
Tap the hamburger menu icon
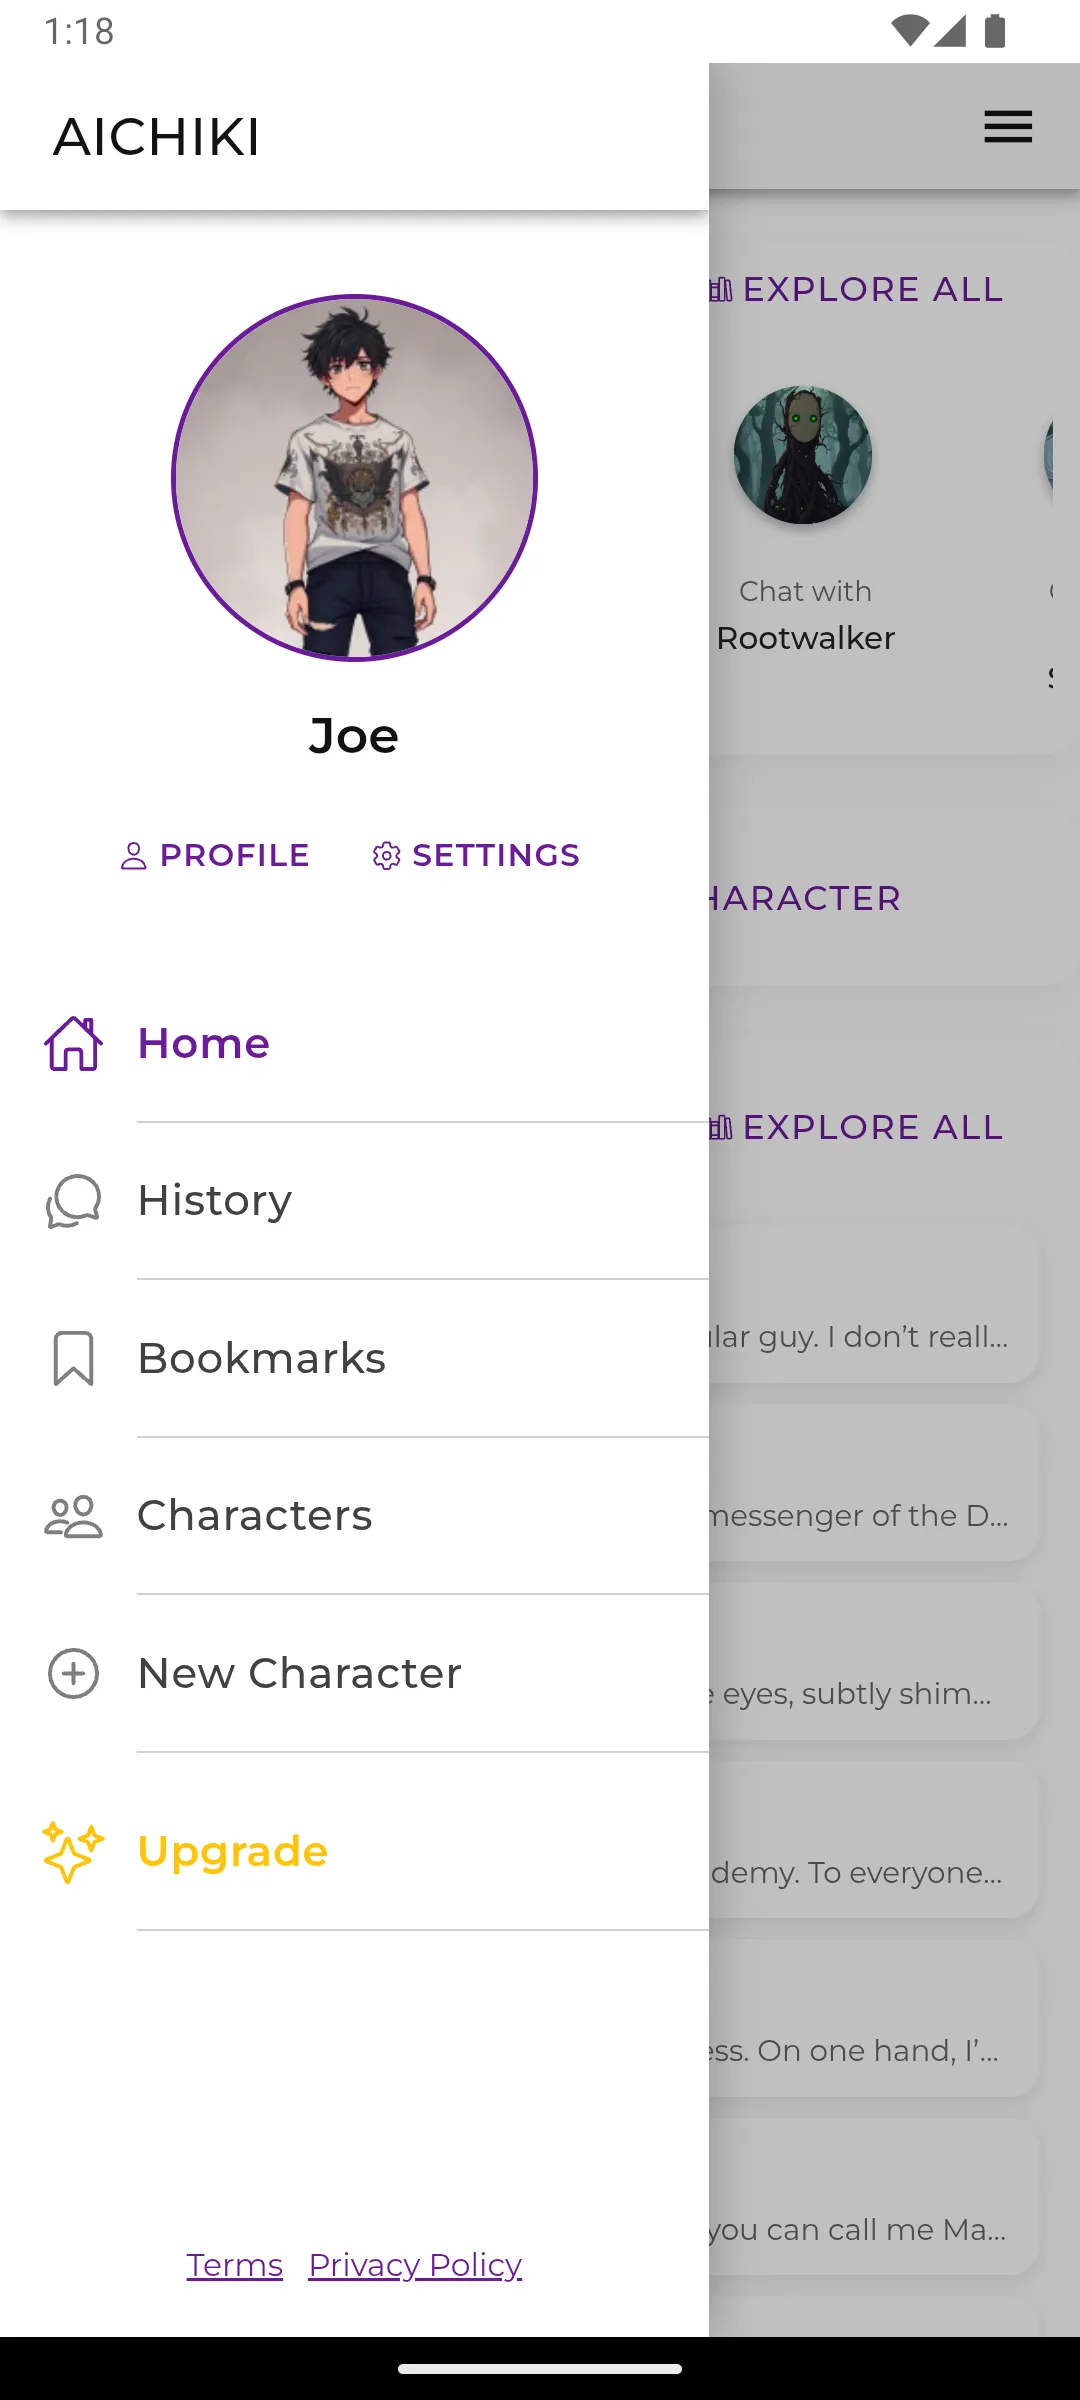click(x=1007, y=127)
